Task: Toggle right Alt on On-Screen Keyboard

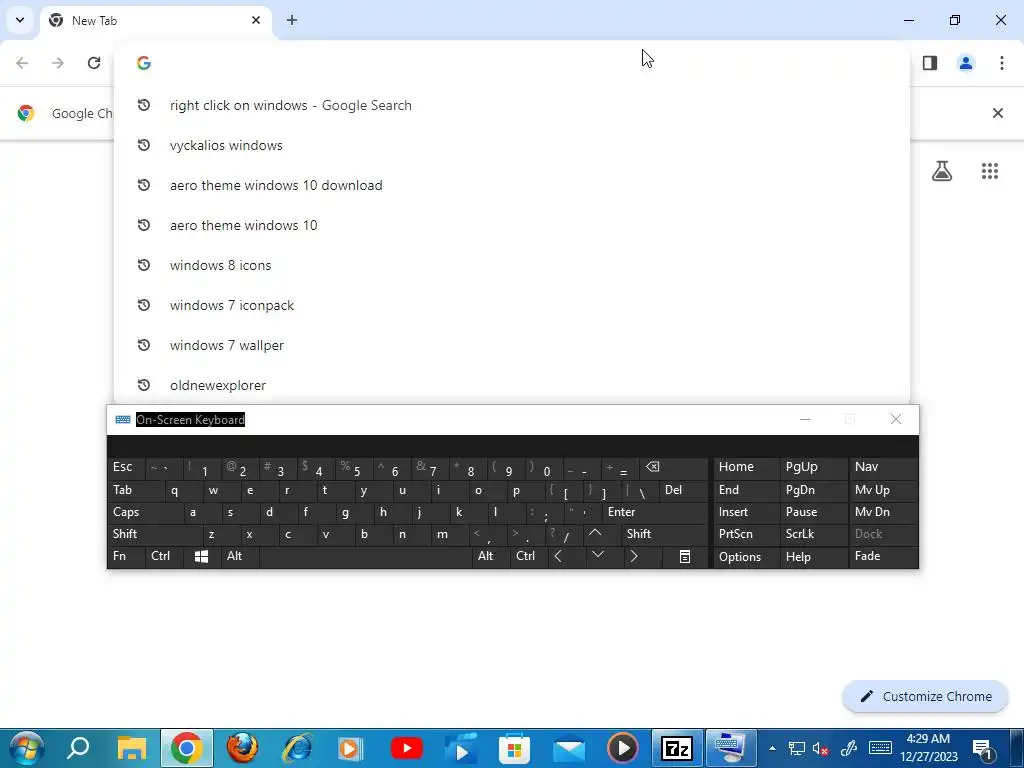Action: [490, 556]
